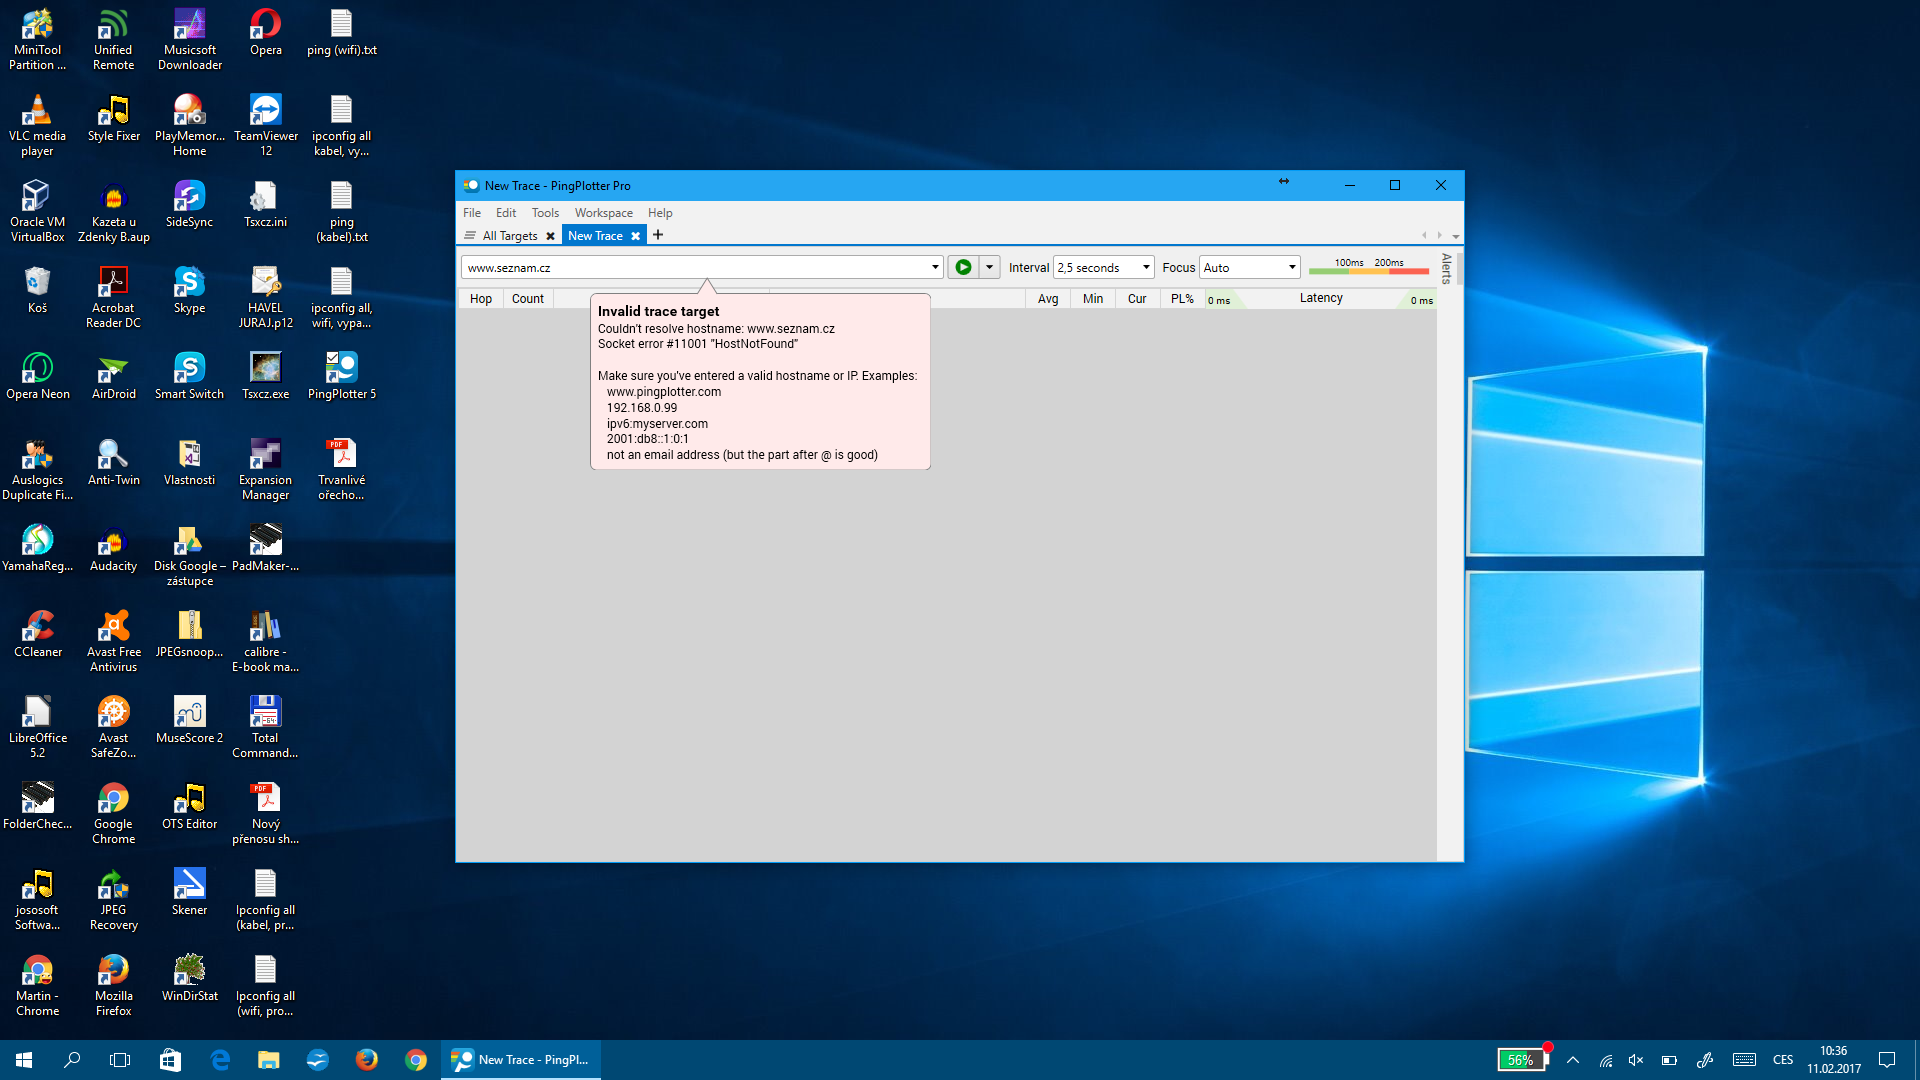1920x1080 pixels.
Task: Close the All Targets tab
Action: point(550,236)
